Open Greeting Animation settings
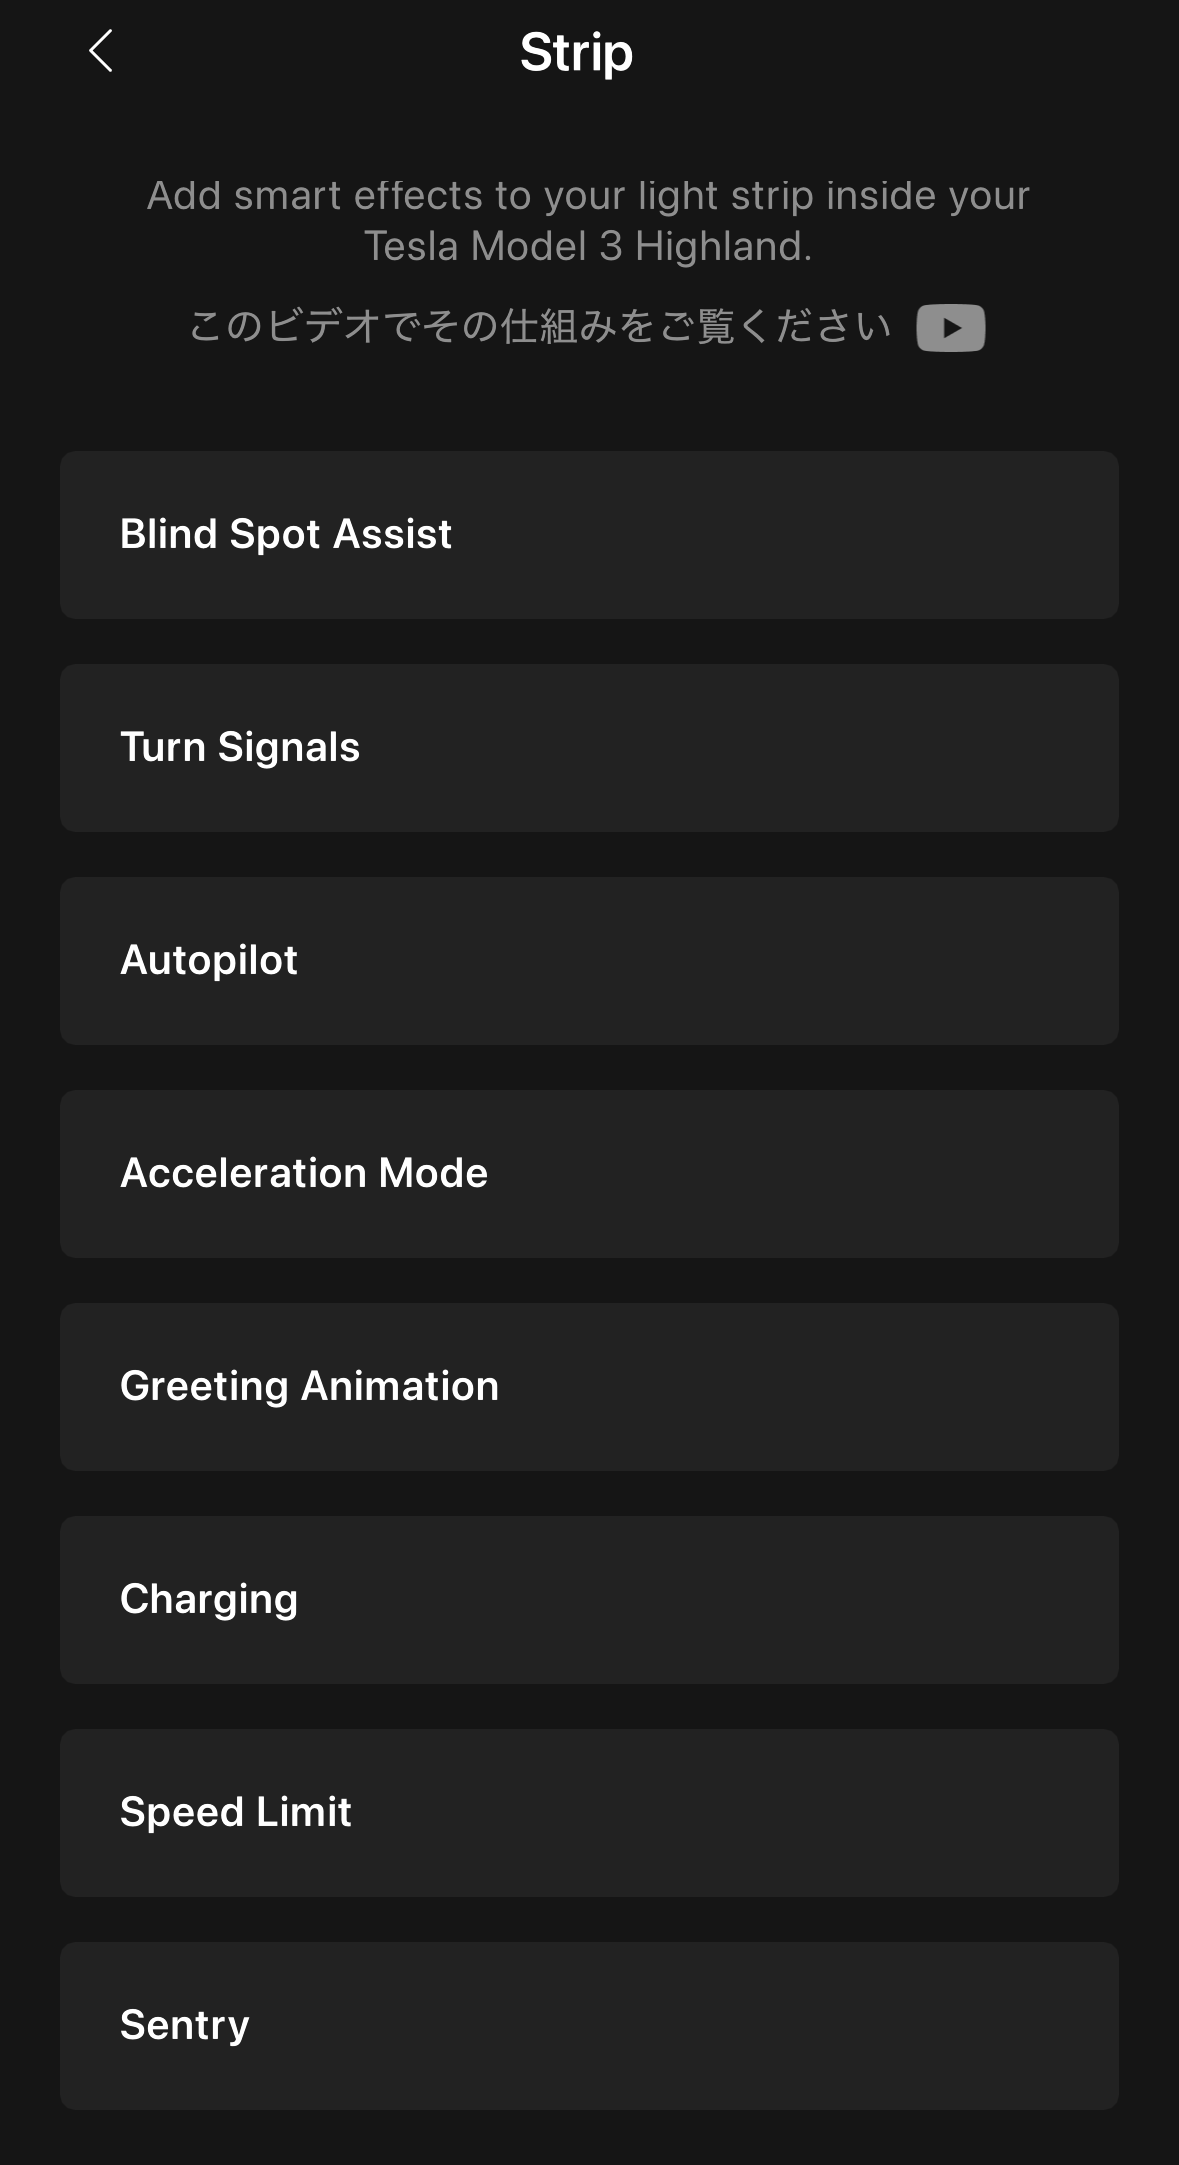Image resolution: width=1179 pixels, height=2165 pixels. [589, 1387]
